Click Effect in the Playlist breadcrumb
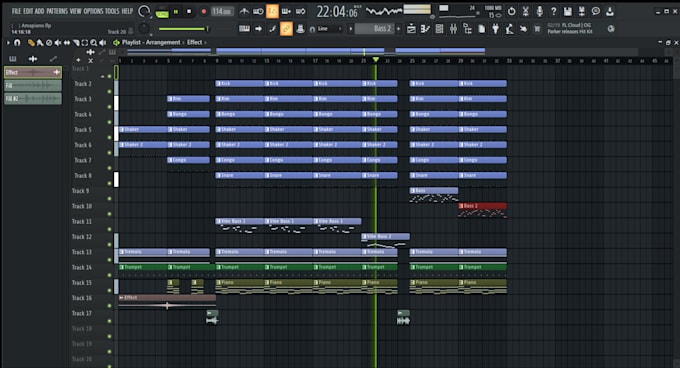The width and height of the screenshot is (680, 368). click(x=194, y=42)
